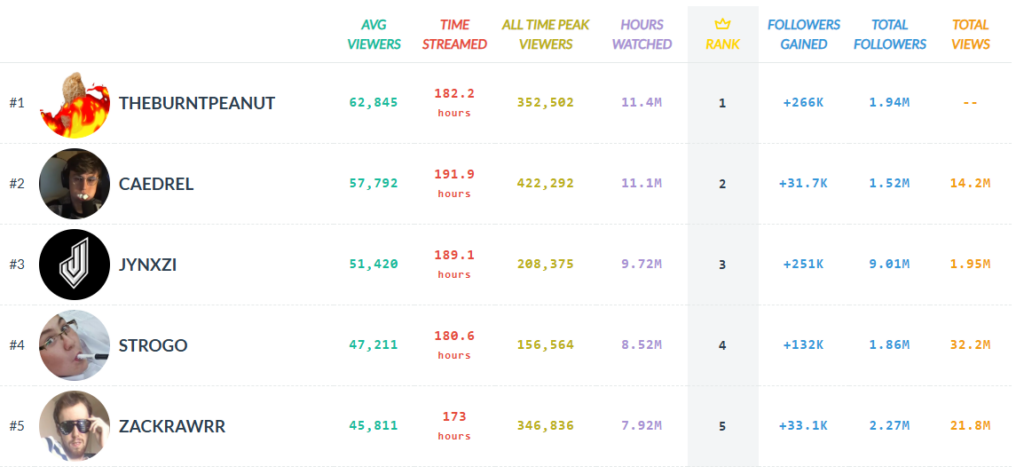Open THEBURNTPEANUT channel link
This screenshot has width=1024, height=467.
coord(197,103)
